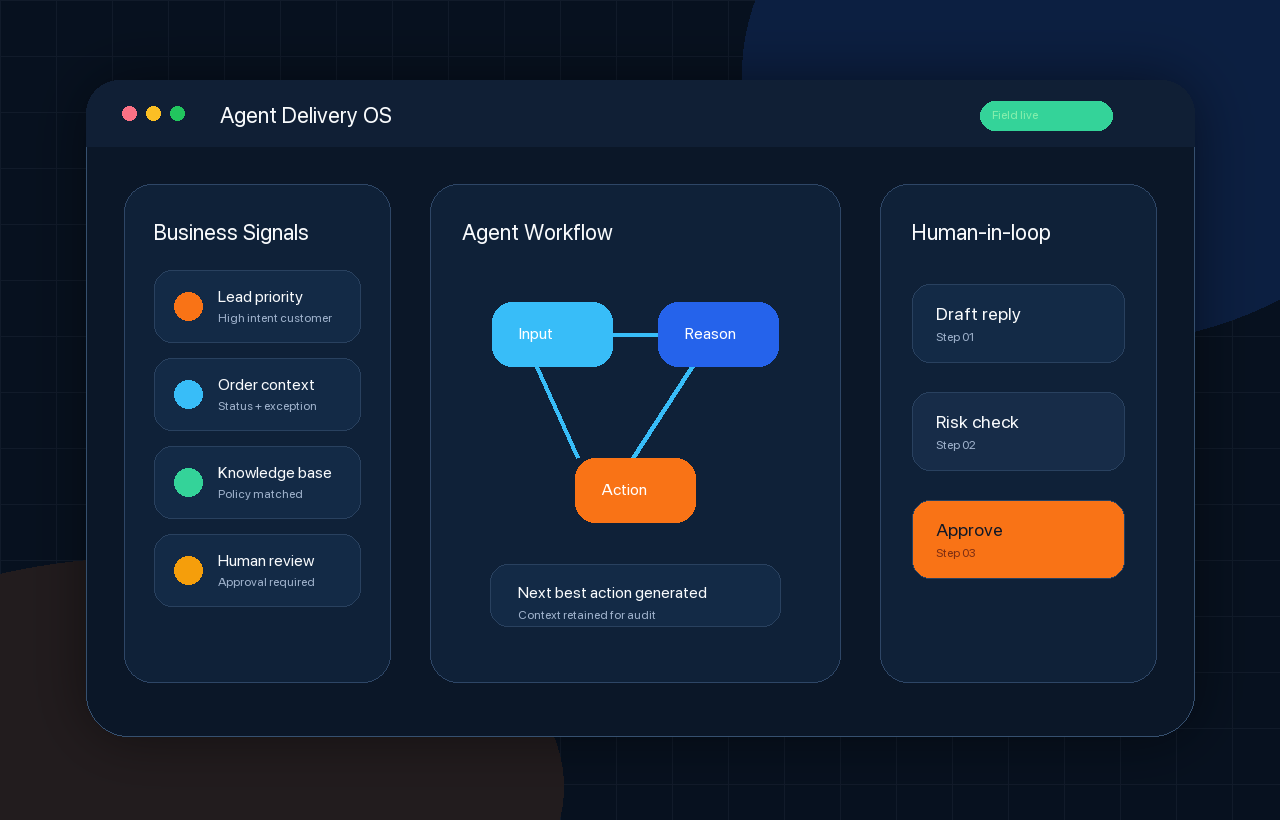Open the Order context signal card
Viewport: 1280px width, 820px height.
[257, 394]
